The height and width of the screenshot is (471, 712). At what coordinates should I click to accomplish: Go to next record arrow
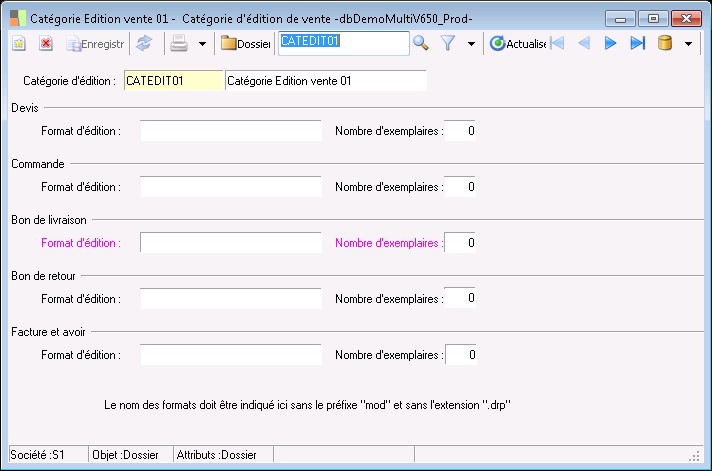point(611,44)
